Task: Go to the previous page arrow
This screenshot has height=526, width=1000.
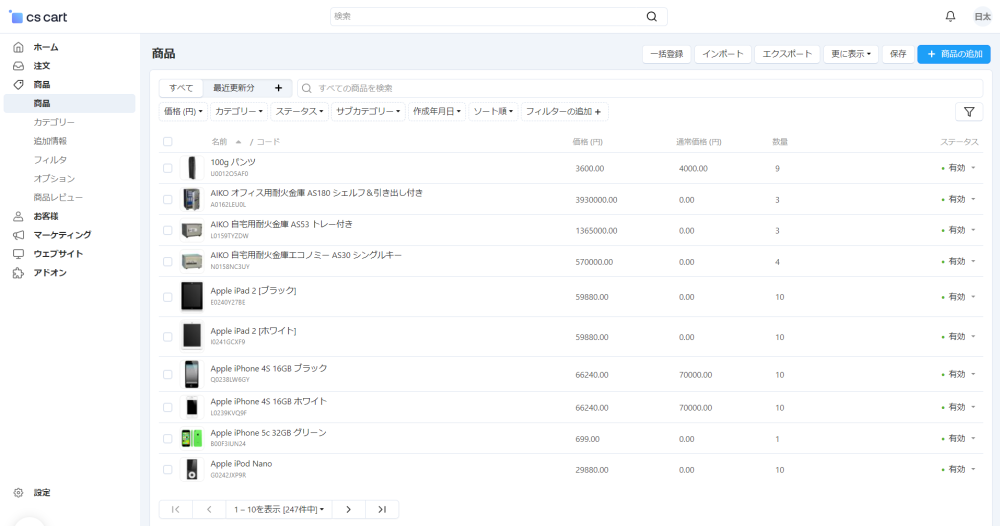Action: (x=209, y=509)
